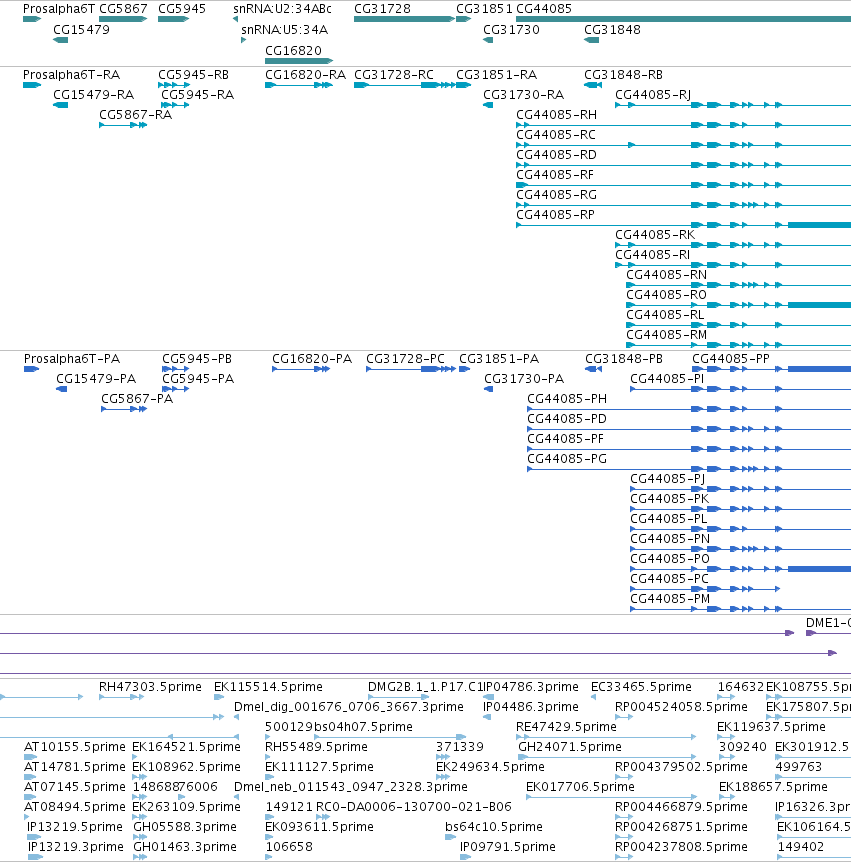Click protein CG44085-PI label
The width and height of the screenshot is (851, 862).
[x=667, y=379]
